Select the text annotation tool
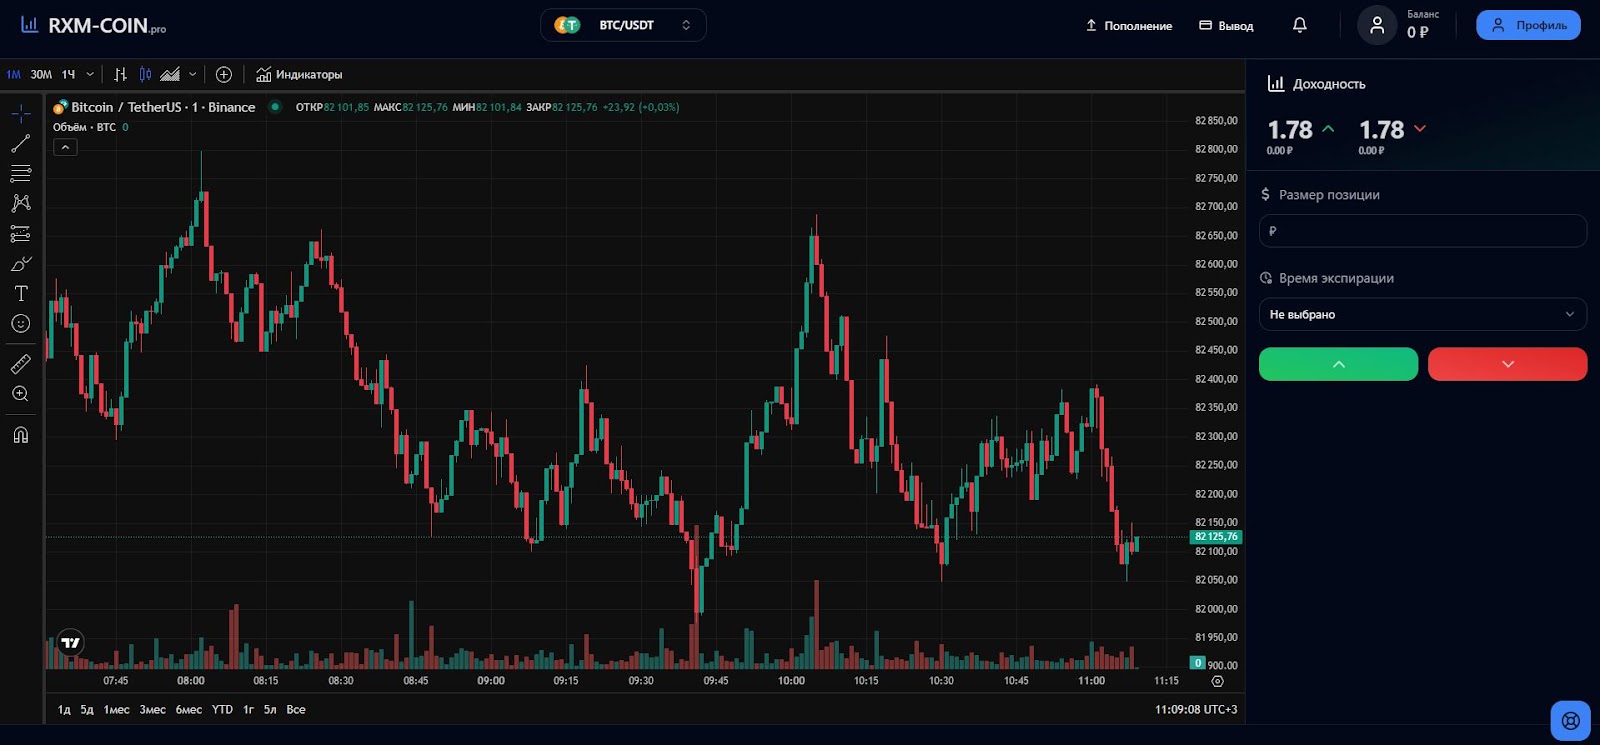1600x745 pixels. [x=20, y=293]
